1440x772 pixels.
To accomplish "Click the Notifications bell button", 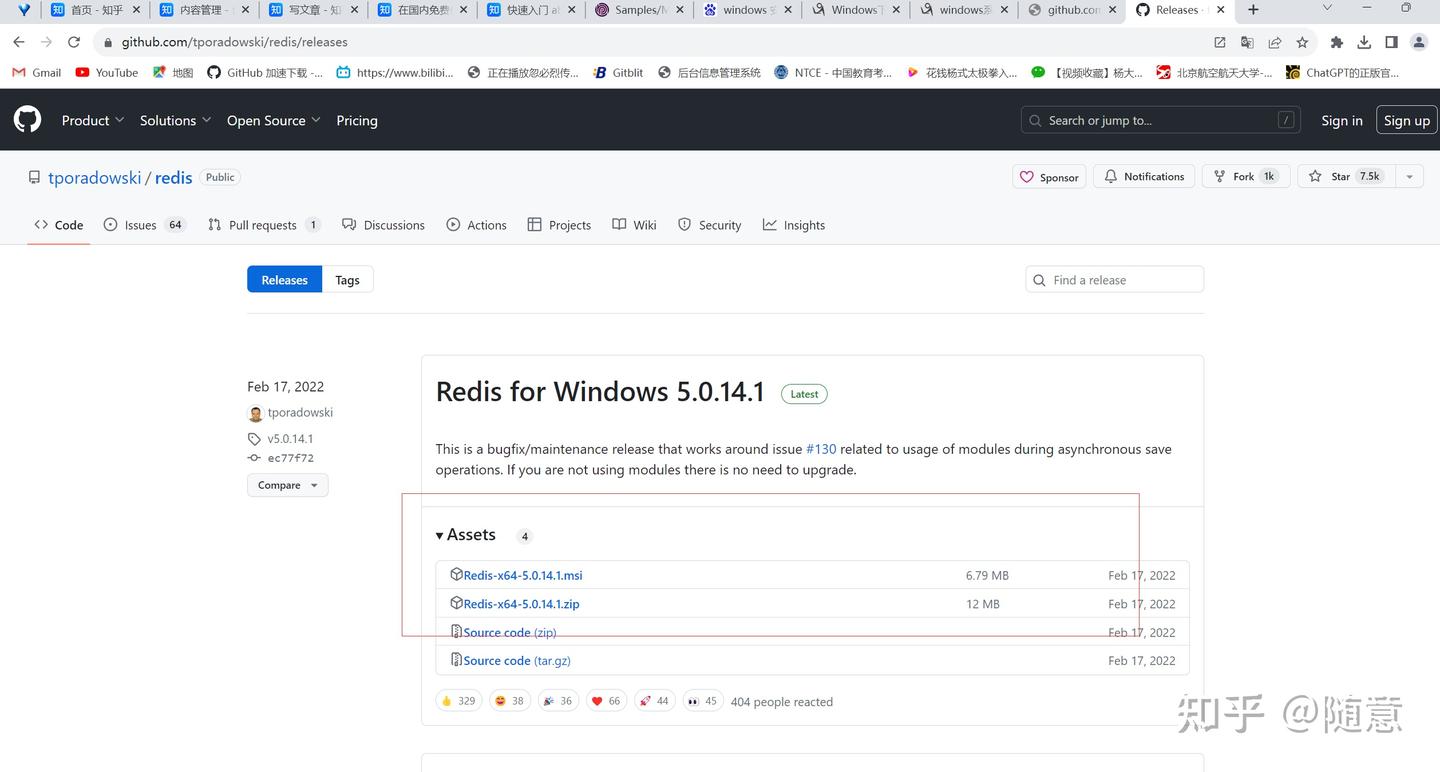I will pyautogui.click(x=1144, y=176).
